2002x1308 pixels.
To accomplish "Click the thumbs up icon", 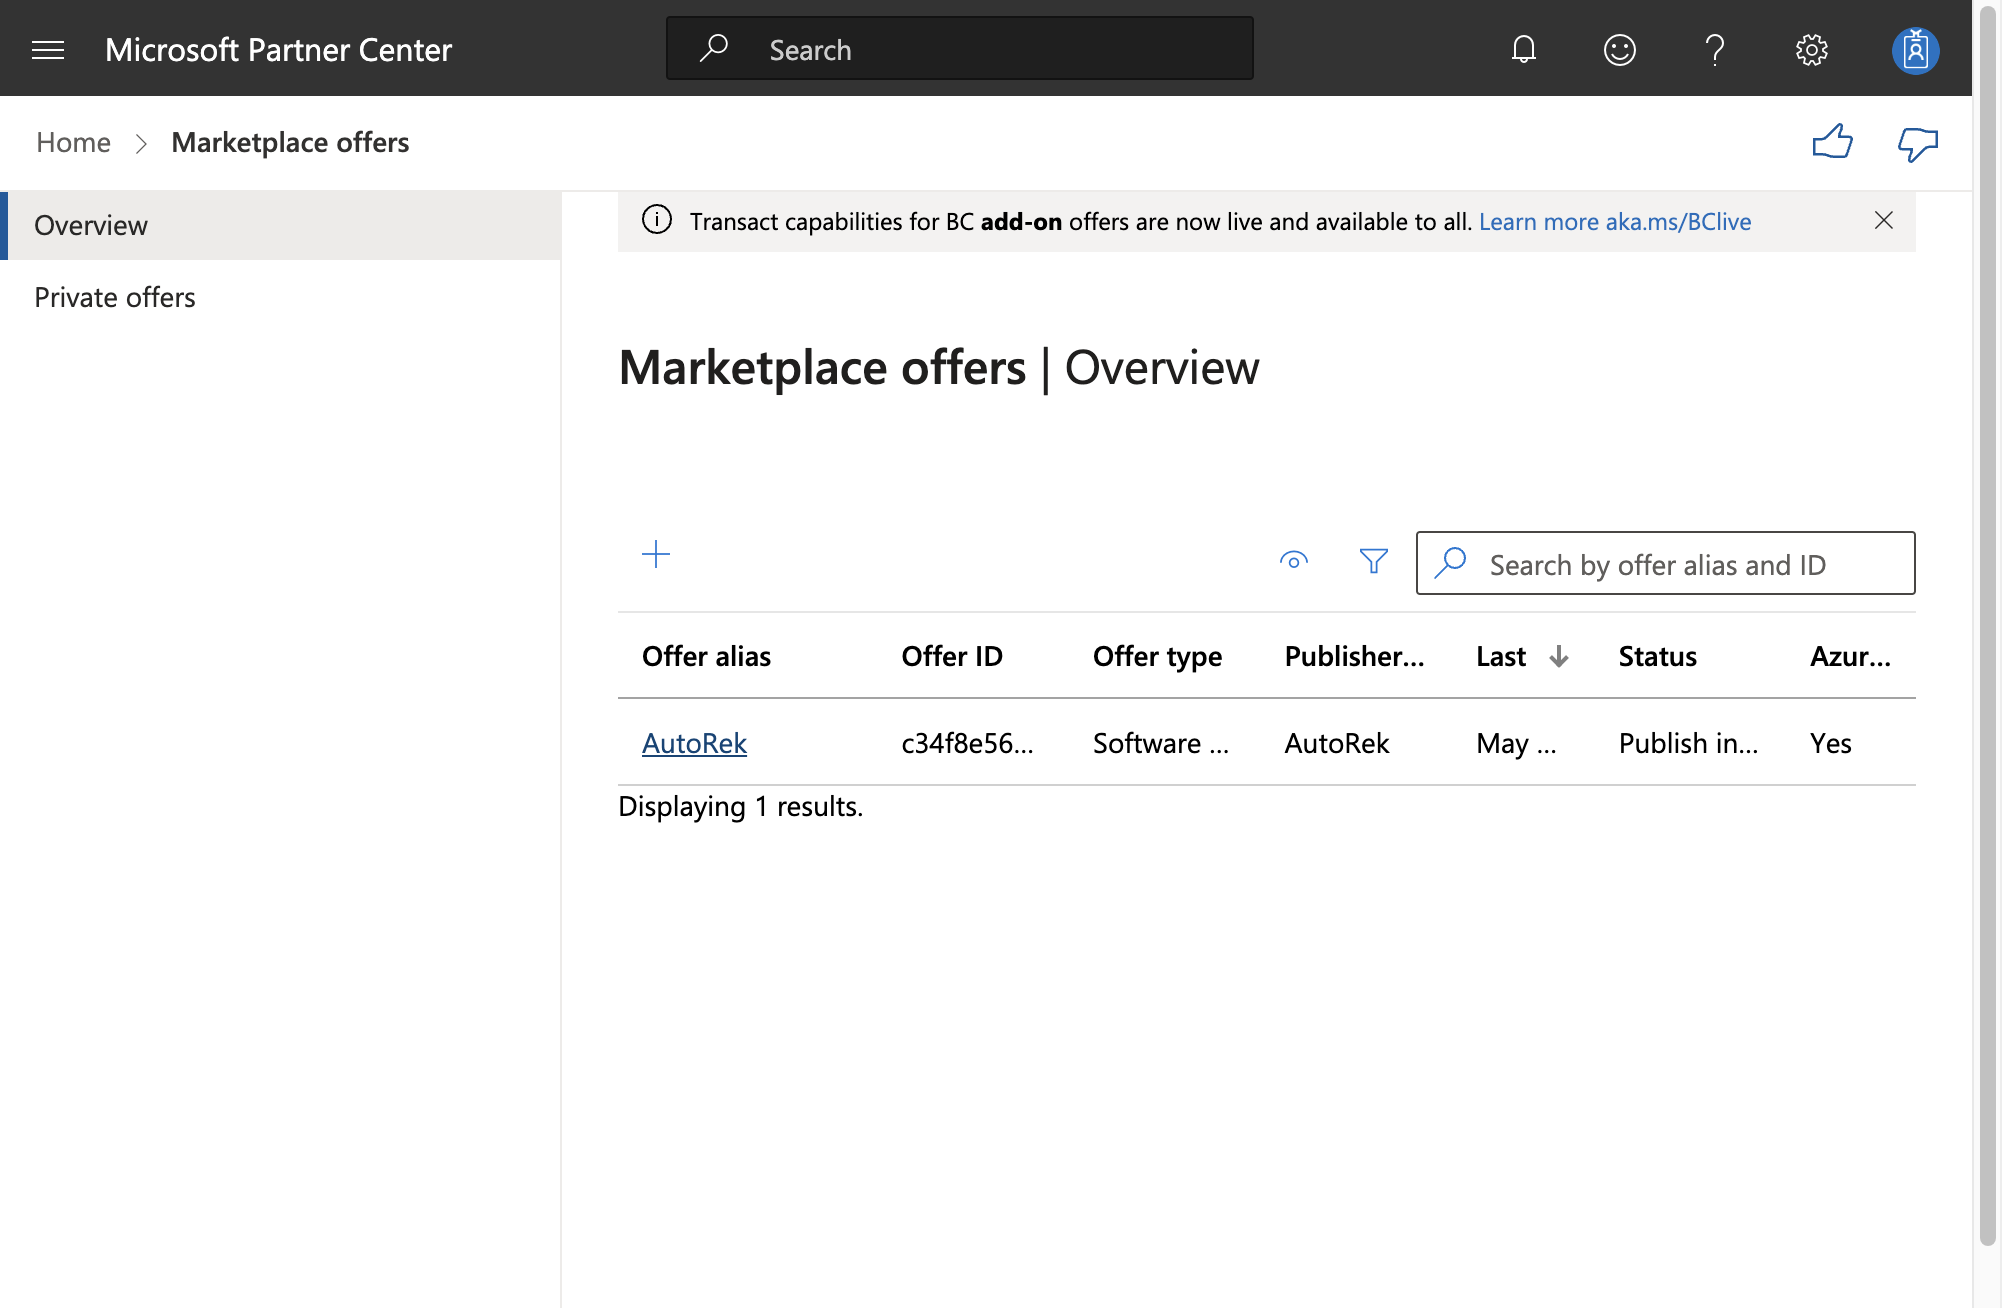I will (1832, 143).
